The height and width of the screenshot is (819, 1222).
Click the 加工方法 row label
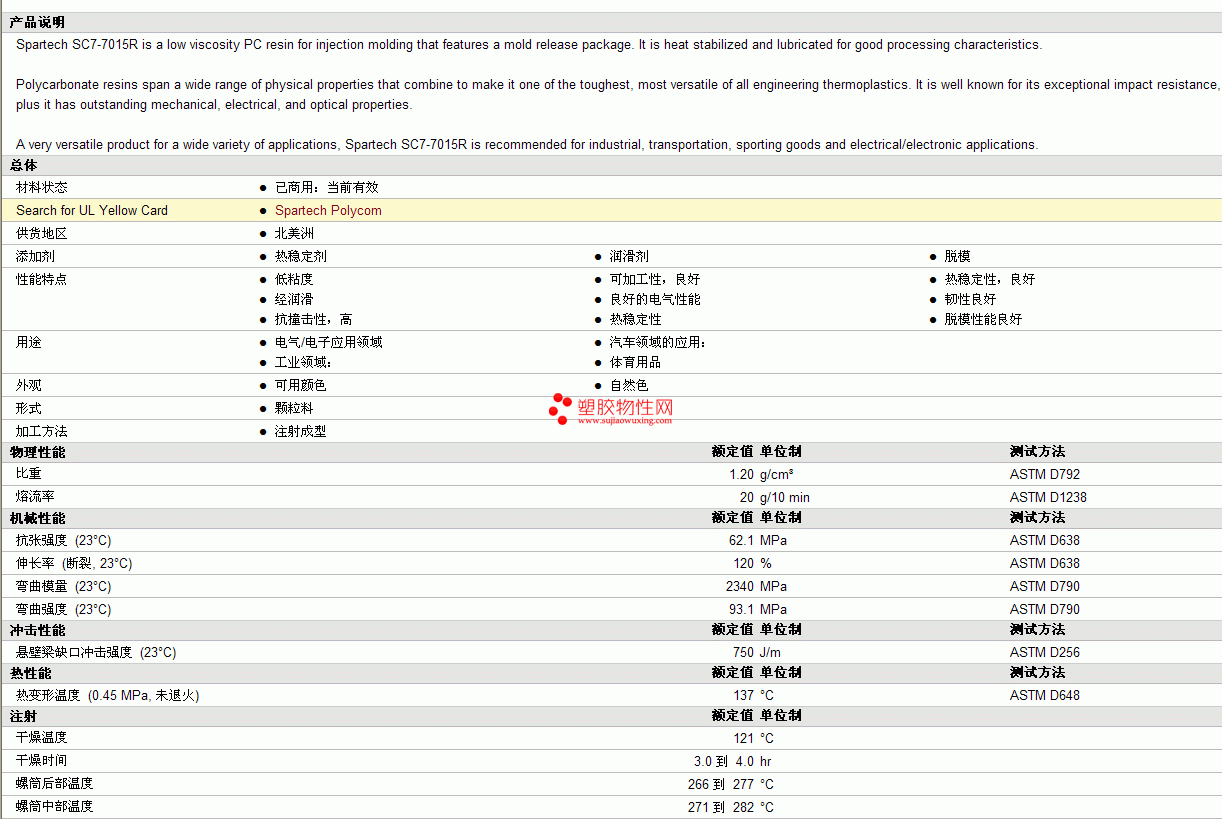coord(42,431)
